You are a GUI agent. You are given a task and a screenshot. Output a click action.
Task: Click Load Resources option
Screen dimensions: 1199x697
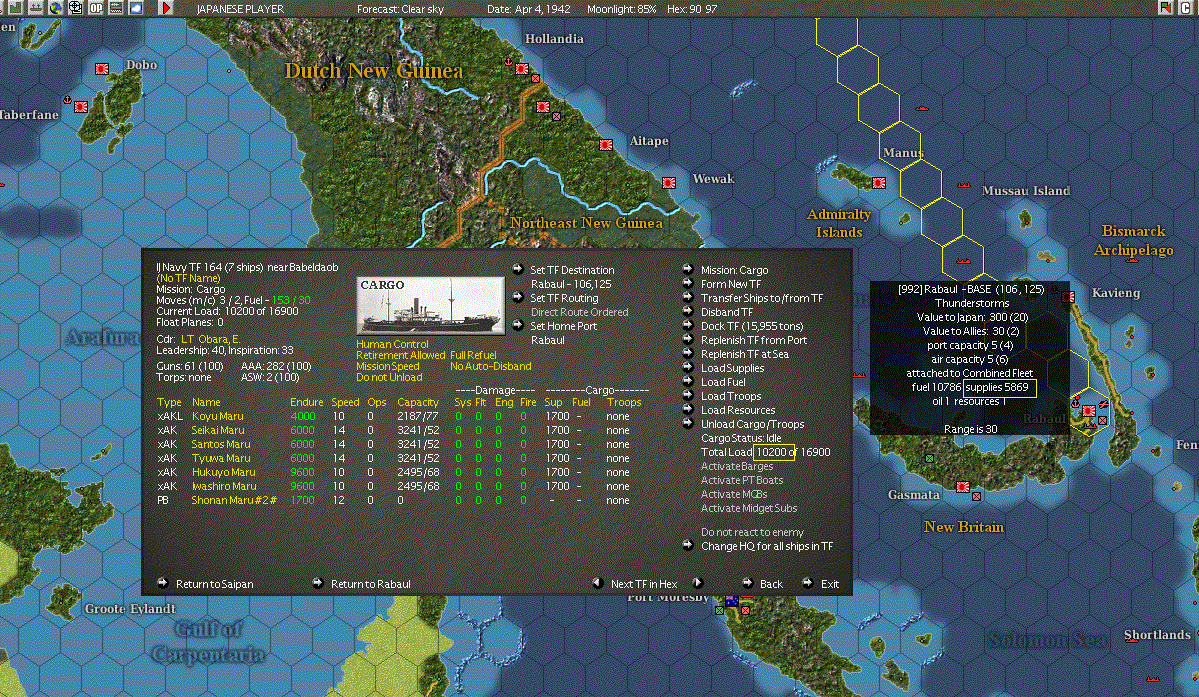click(738, 410)
